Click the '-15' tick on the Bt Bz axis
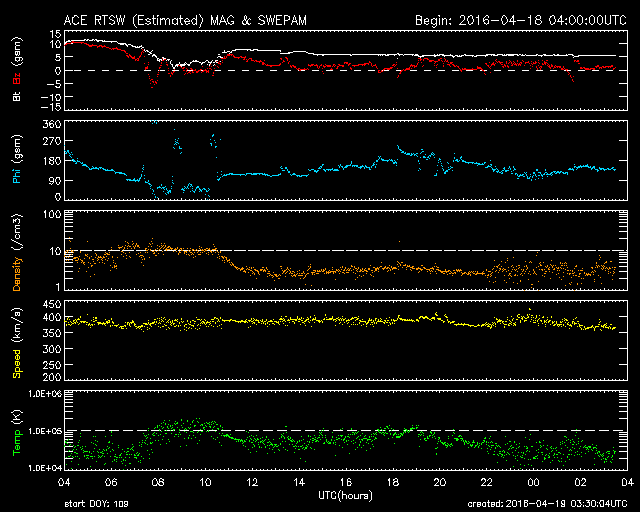Image resolution: width=640 pixels, height=512 pixels. click(51, 107)
